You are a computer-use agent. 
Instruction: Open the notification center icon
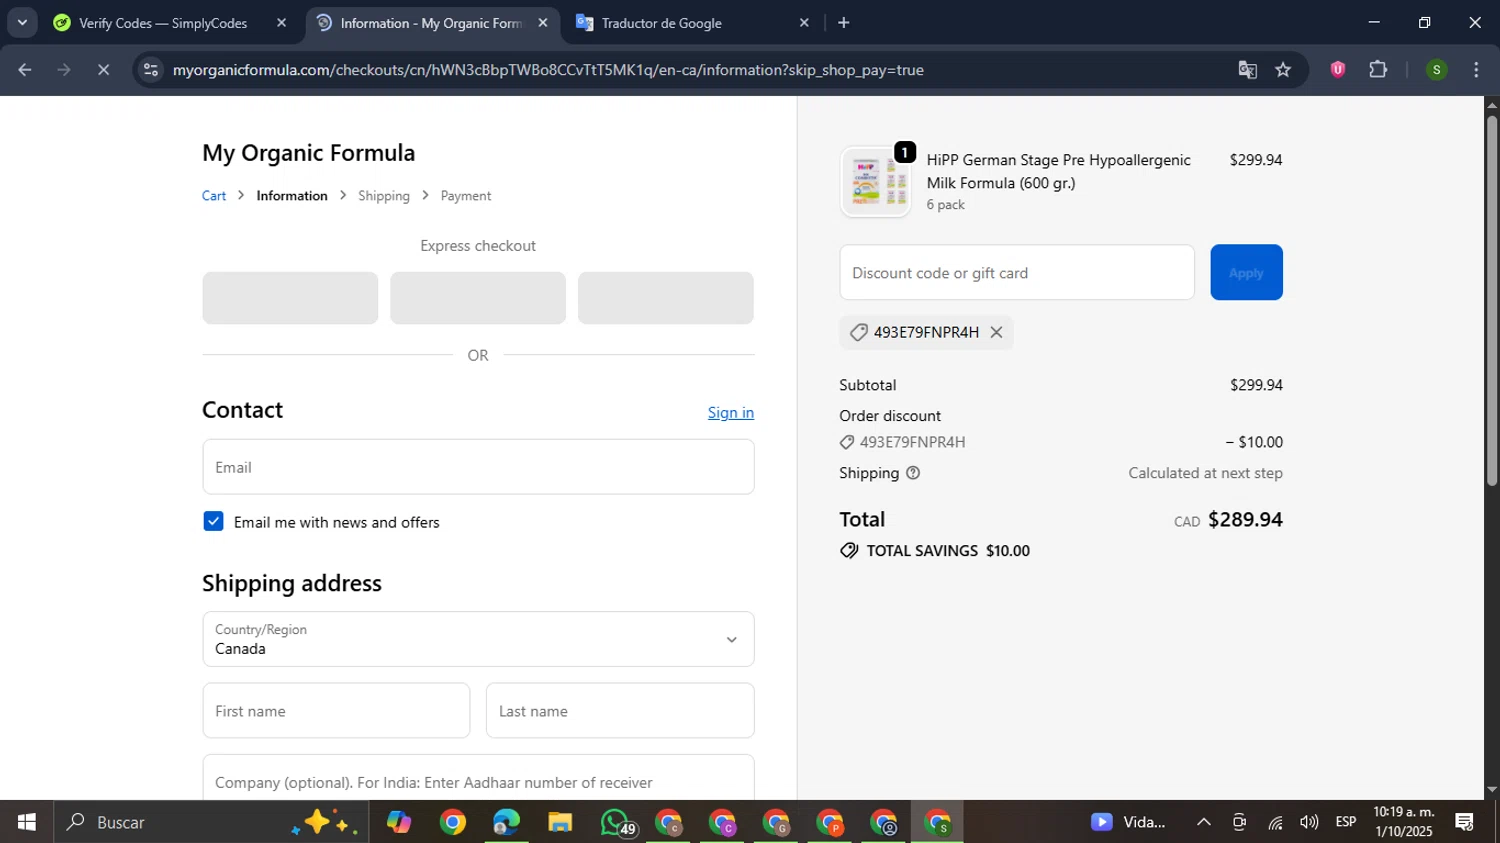click(1465, 822)
